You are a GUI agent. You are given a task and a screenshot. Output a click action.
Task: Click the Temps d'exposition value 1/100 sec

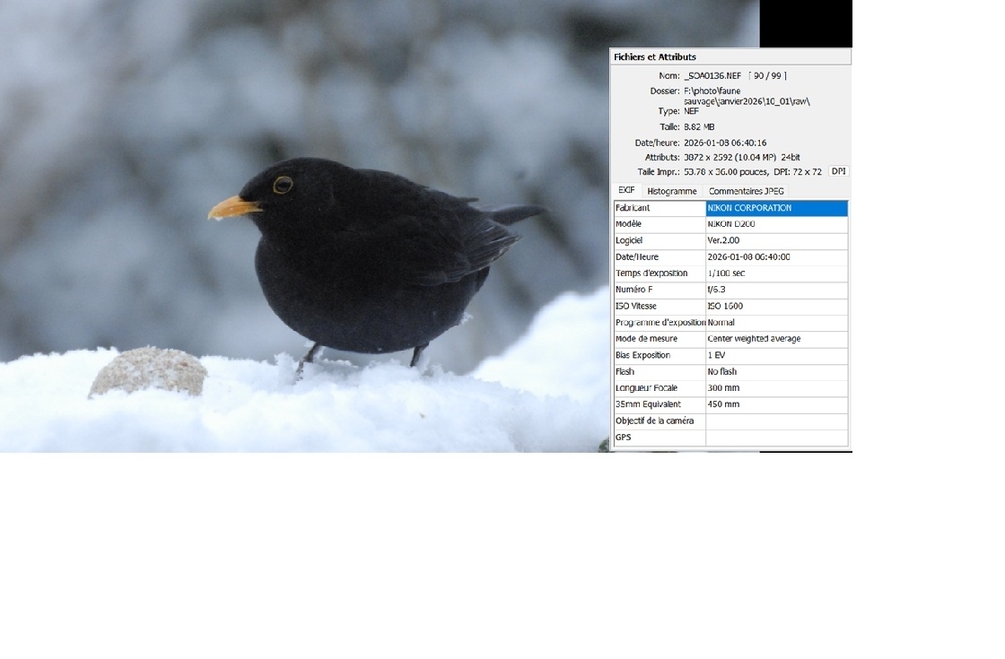[776, 273]
